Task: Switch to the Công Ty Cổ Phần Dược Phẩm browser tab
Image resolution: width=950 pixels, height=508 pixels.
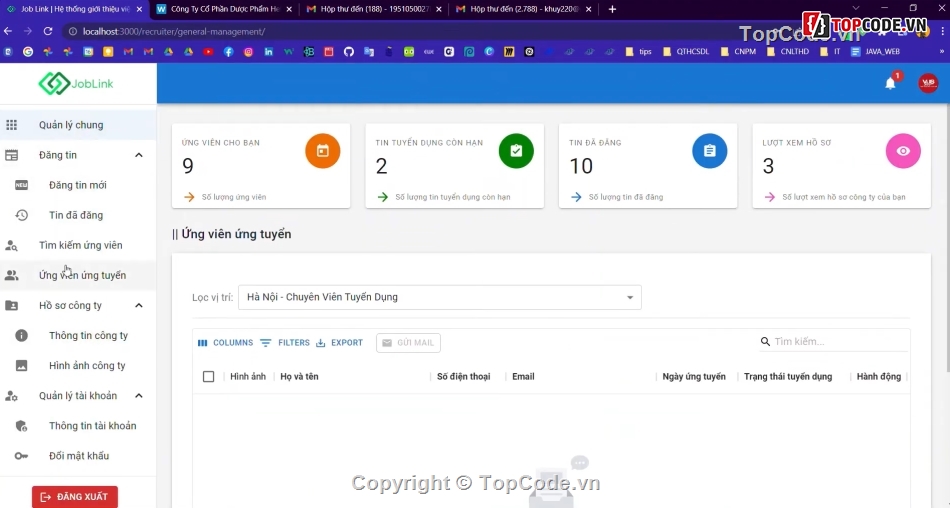Action: coord(223,9)
